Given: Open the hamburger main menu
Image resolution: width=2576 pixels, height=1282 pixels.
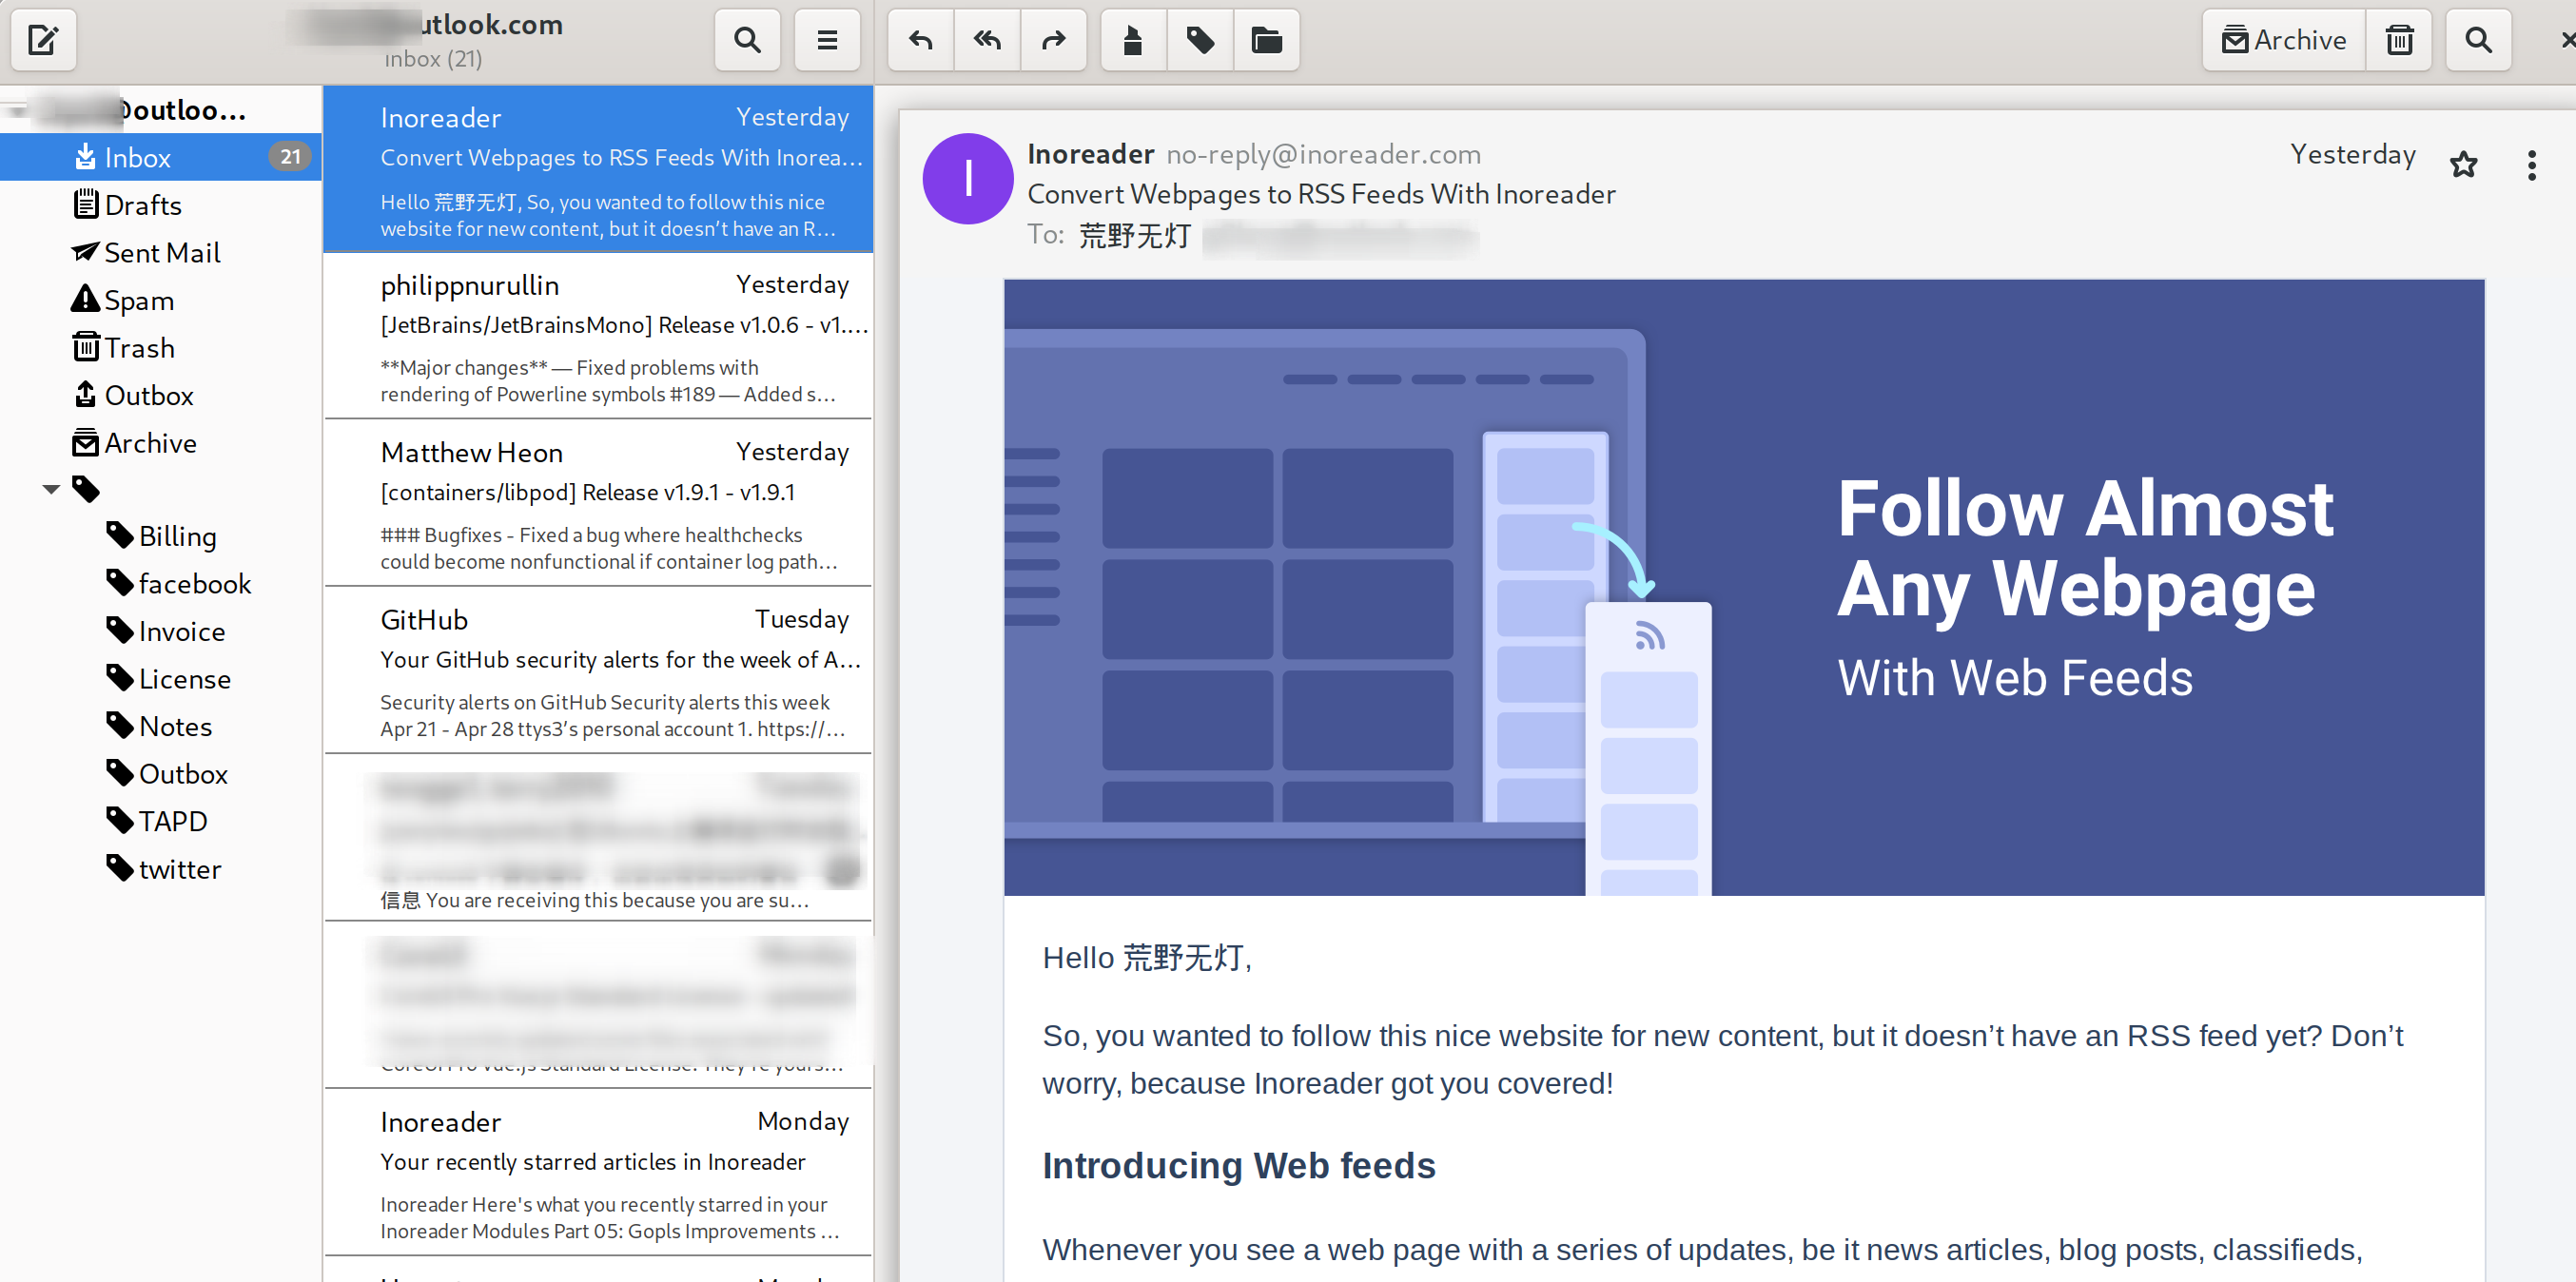Looking at the screenshot, I should pos(827,40).
